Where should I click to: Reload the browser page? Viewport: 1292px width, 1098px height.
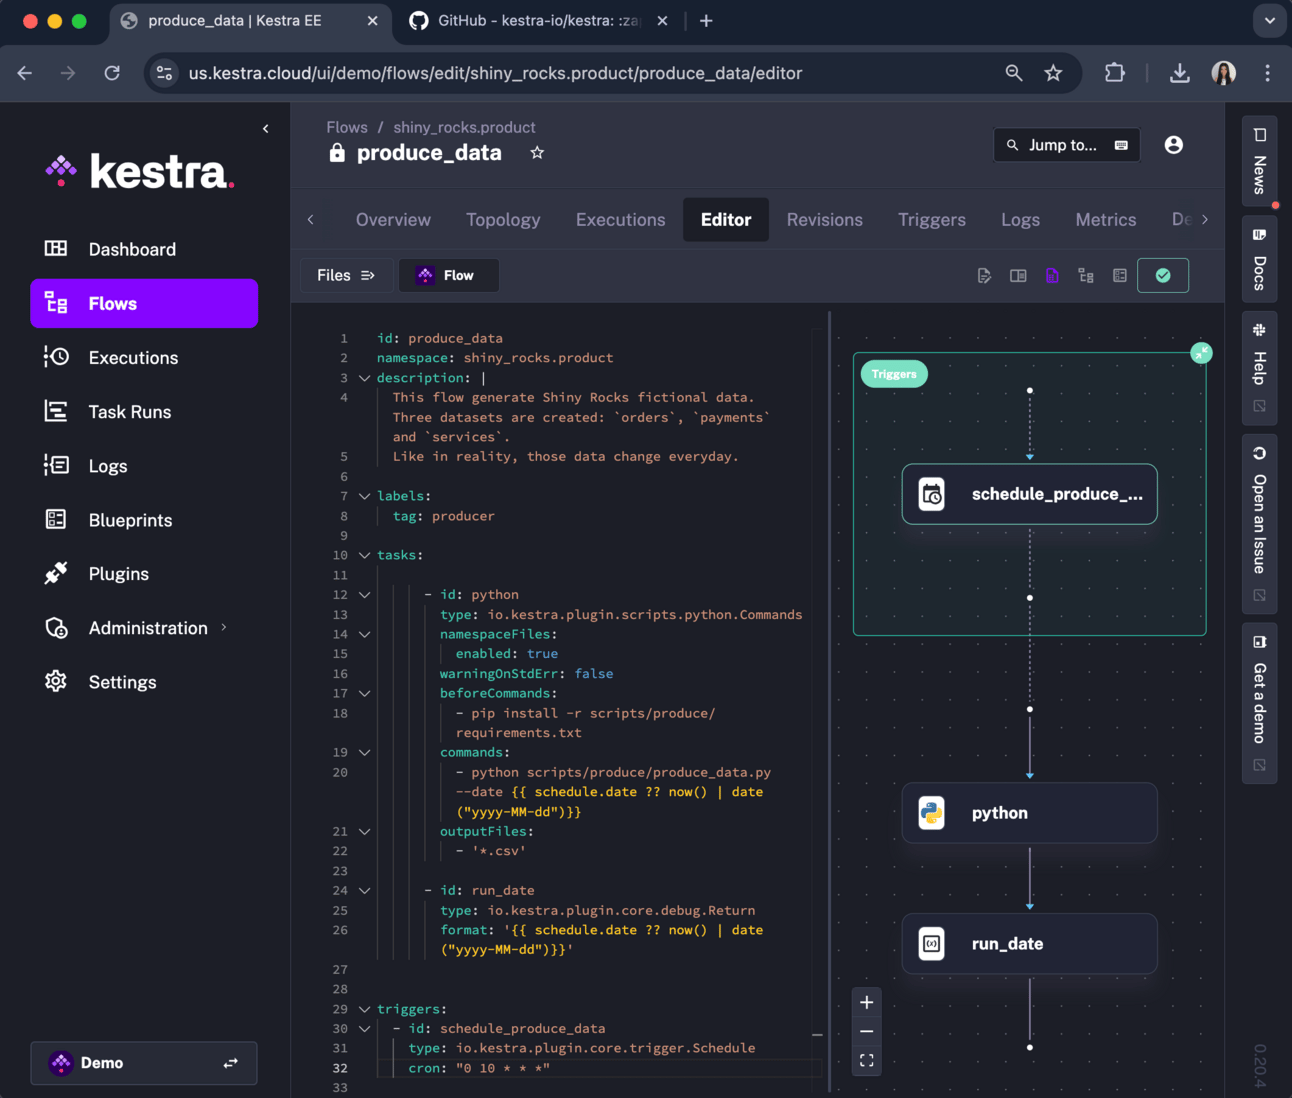point(112,73)
